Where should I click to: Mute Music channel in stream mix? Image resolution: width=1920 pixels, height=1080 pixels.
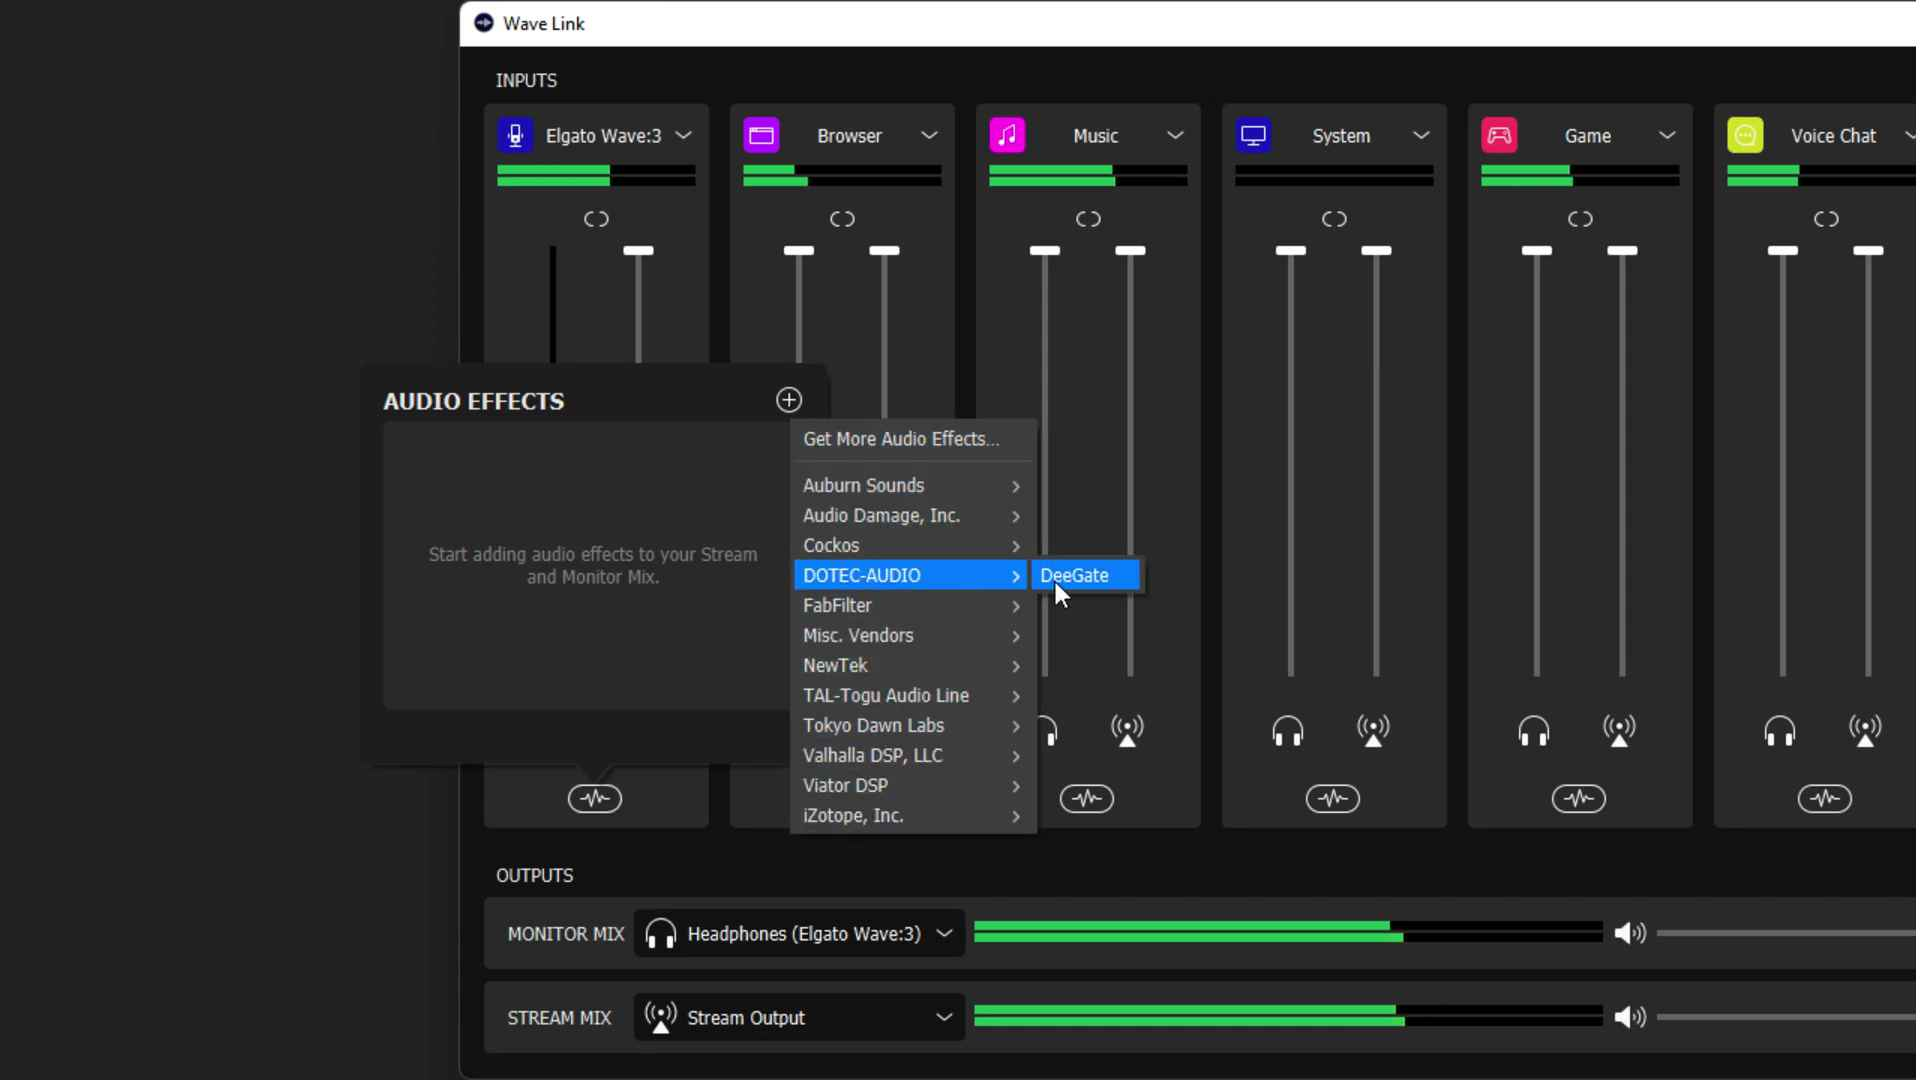pos(1127,731)
